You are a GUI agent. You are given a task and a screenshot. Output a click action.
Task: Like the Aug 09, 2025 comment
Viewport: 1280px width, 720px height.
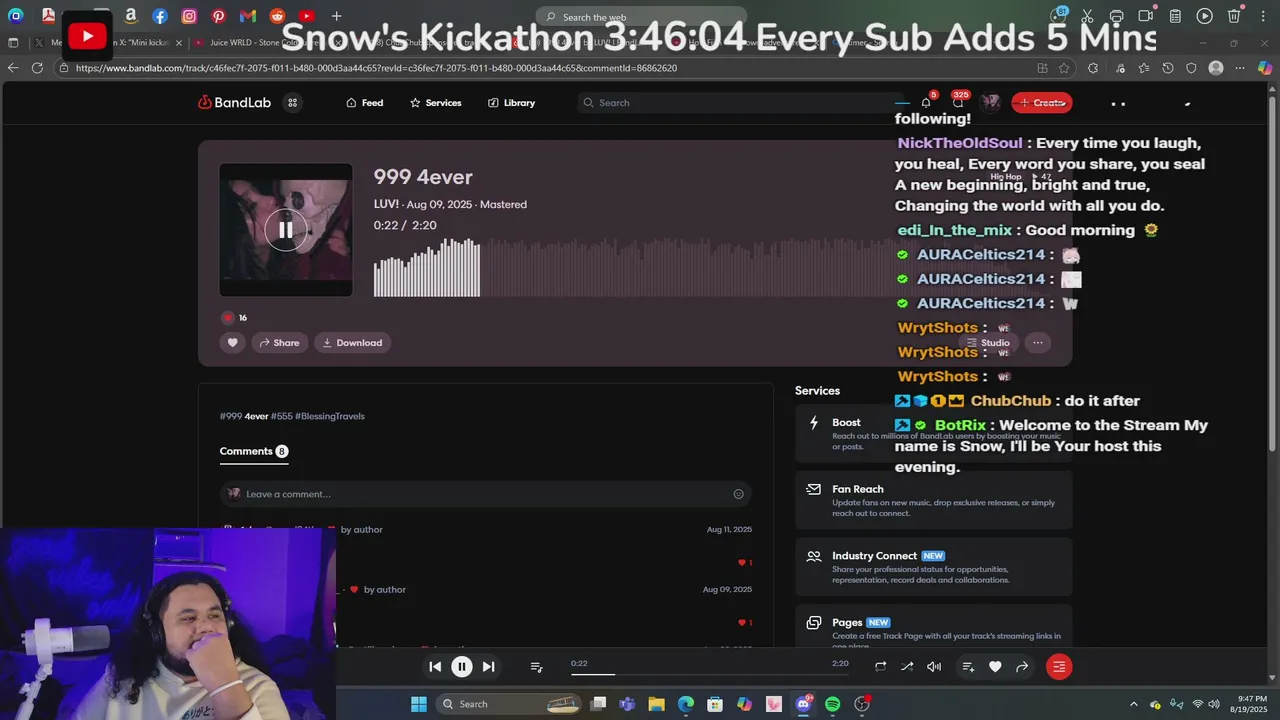(x=744, y=623)
